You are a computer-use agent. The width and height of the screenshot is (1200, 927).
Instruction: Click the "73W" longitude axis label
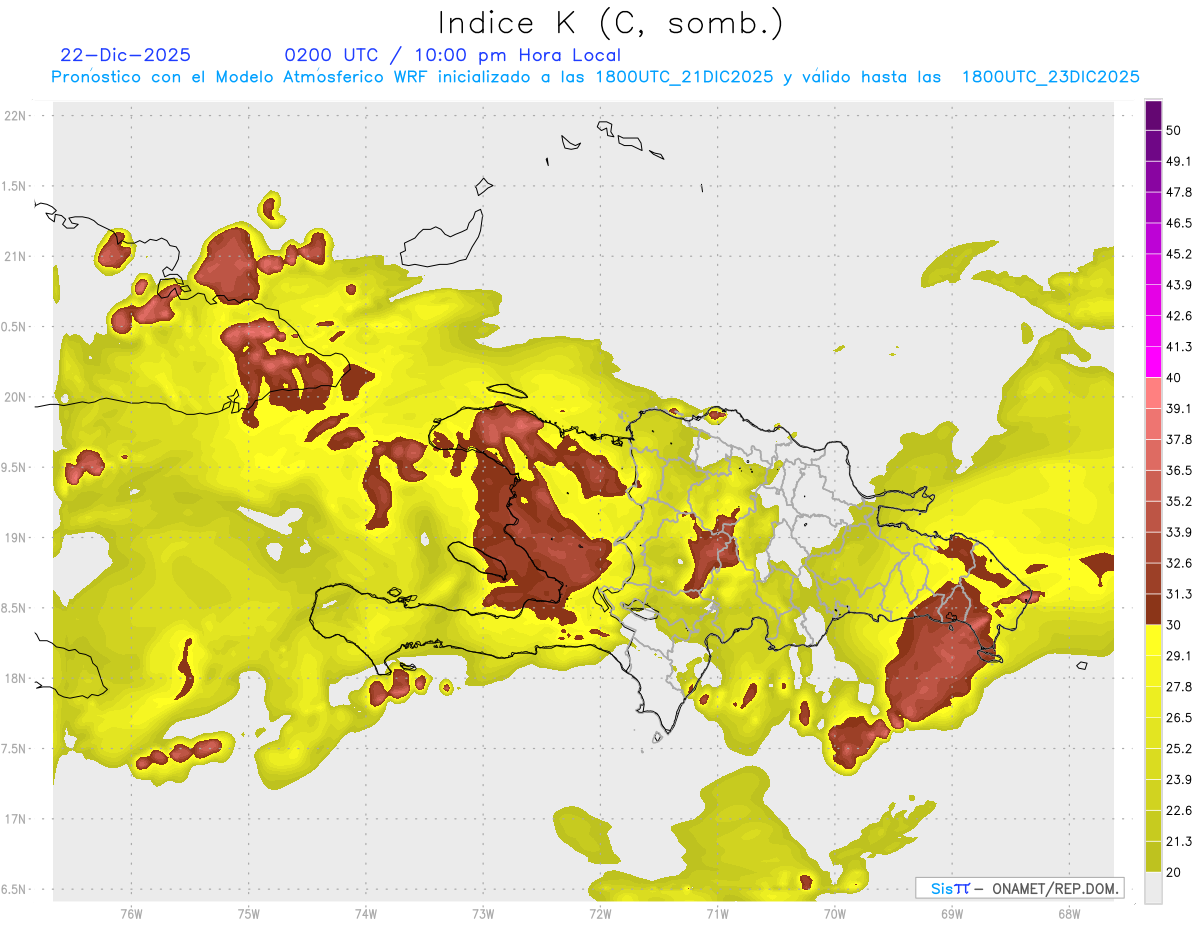pos(483,915)
